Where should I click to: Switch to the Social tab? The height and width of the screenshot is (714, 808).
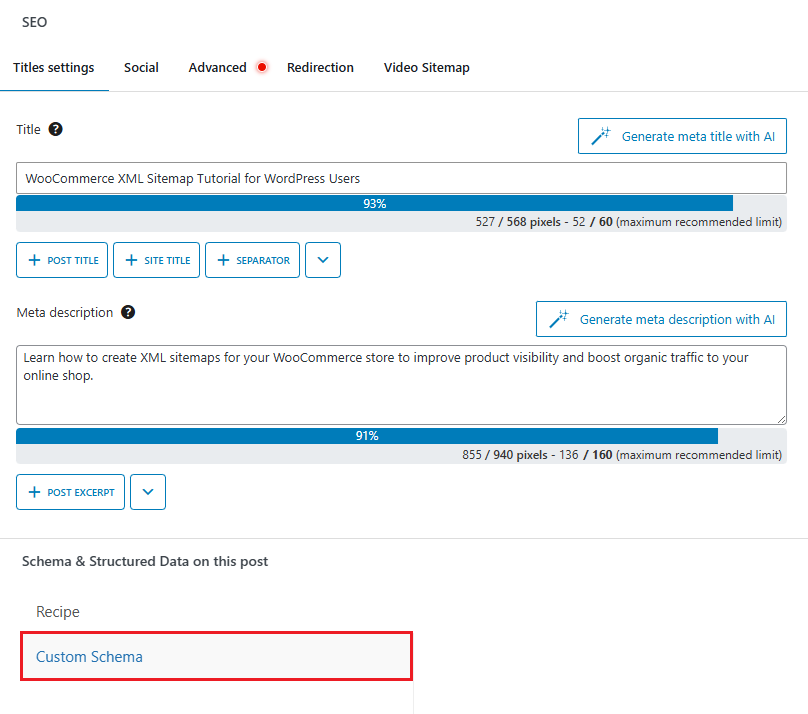tap(141, 68)
